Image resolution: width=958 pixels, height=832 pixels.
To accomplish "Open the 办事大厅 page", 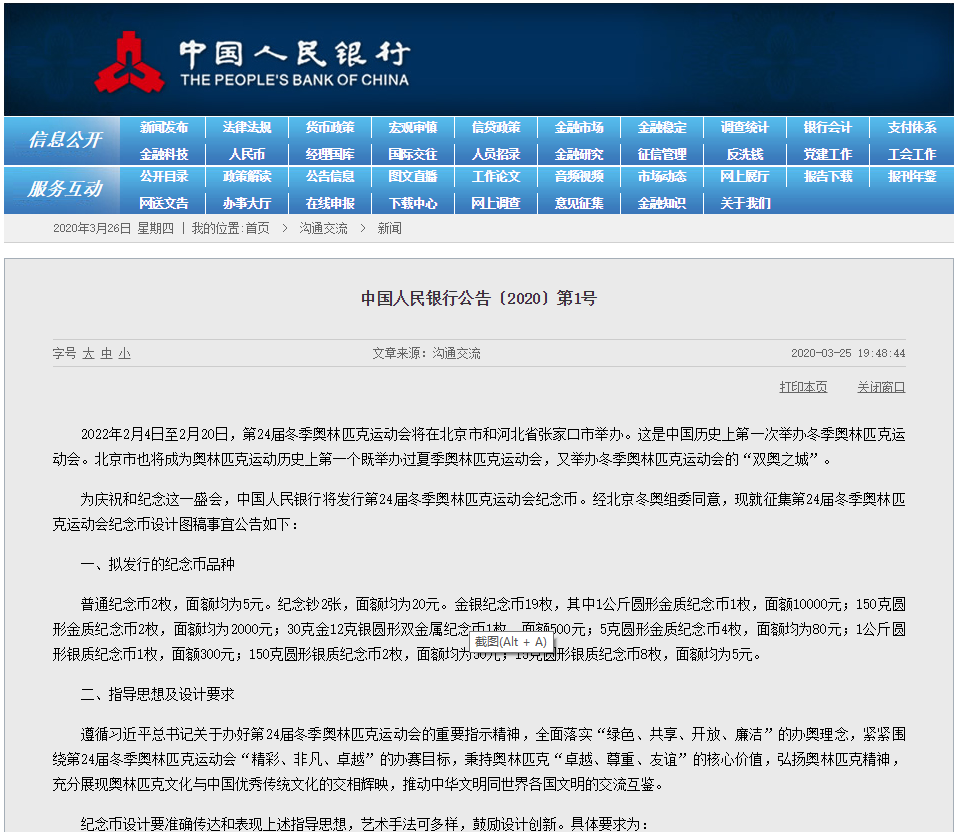I will [247, 203].
